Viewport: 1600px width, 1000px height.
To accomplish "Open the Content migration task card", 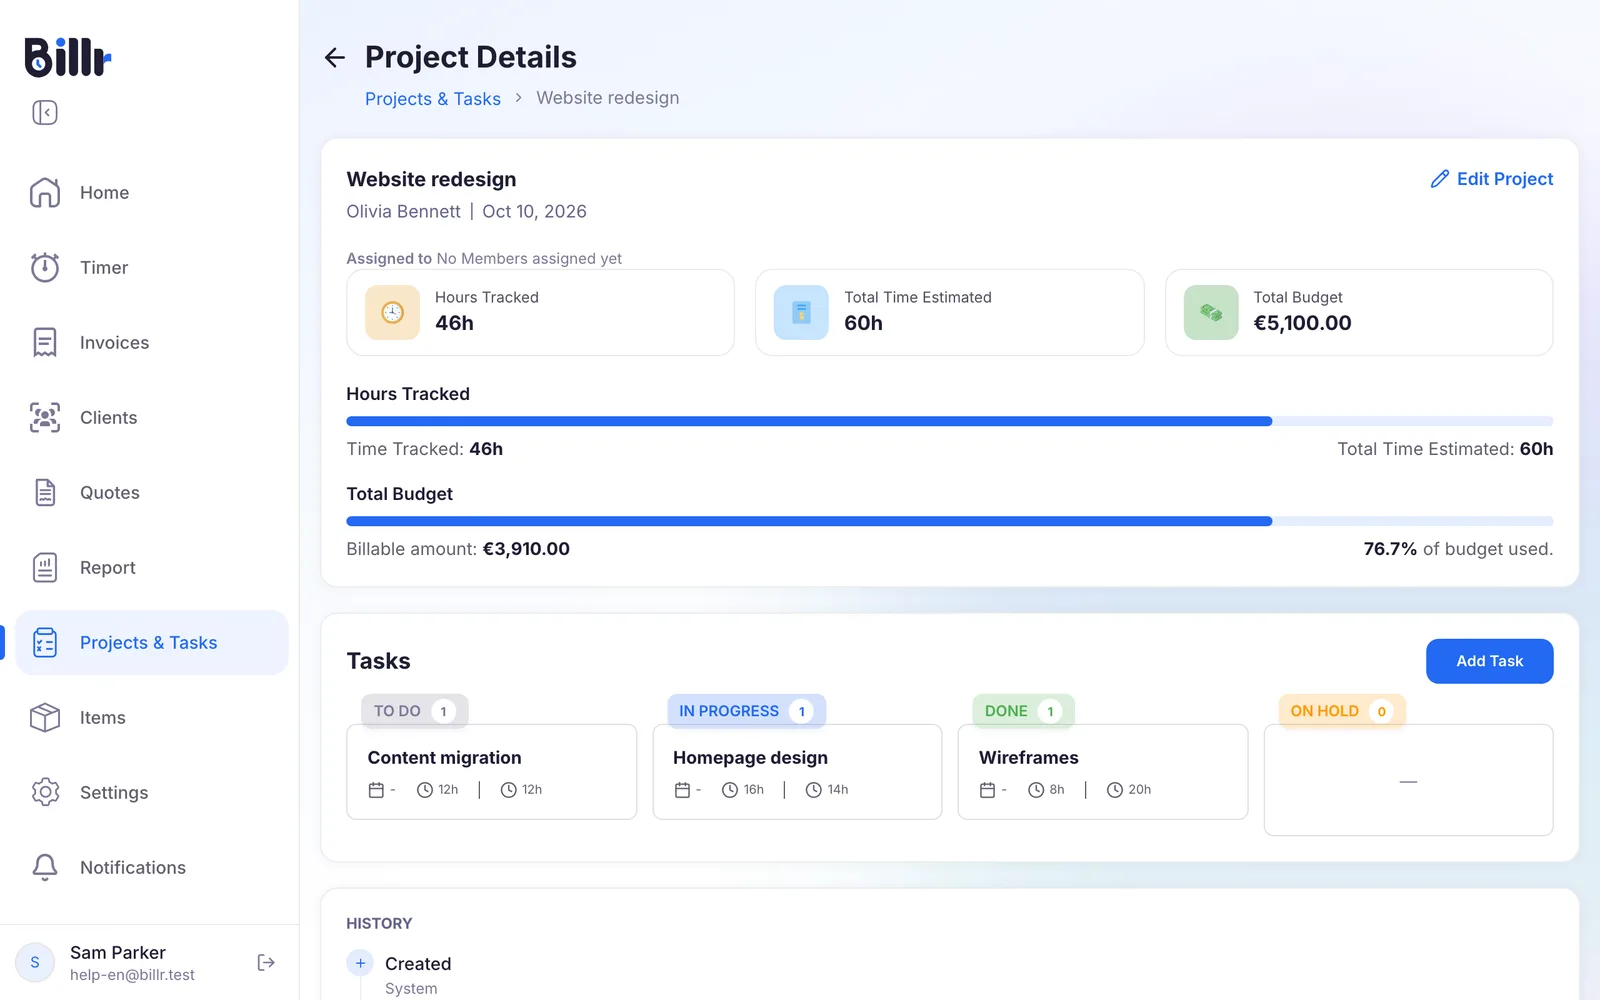I will coord(492,772).
